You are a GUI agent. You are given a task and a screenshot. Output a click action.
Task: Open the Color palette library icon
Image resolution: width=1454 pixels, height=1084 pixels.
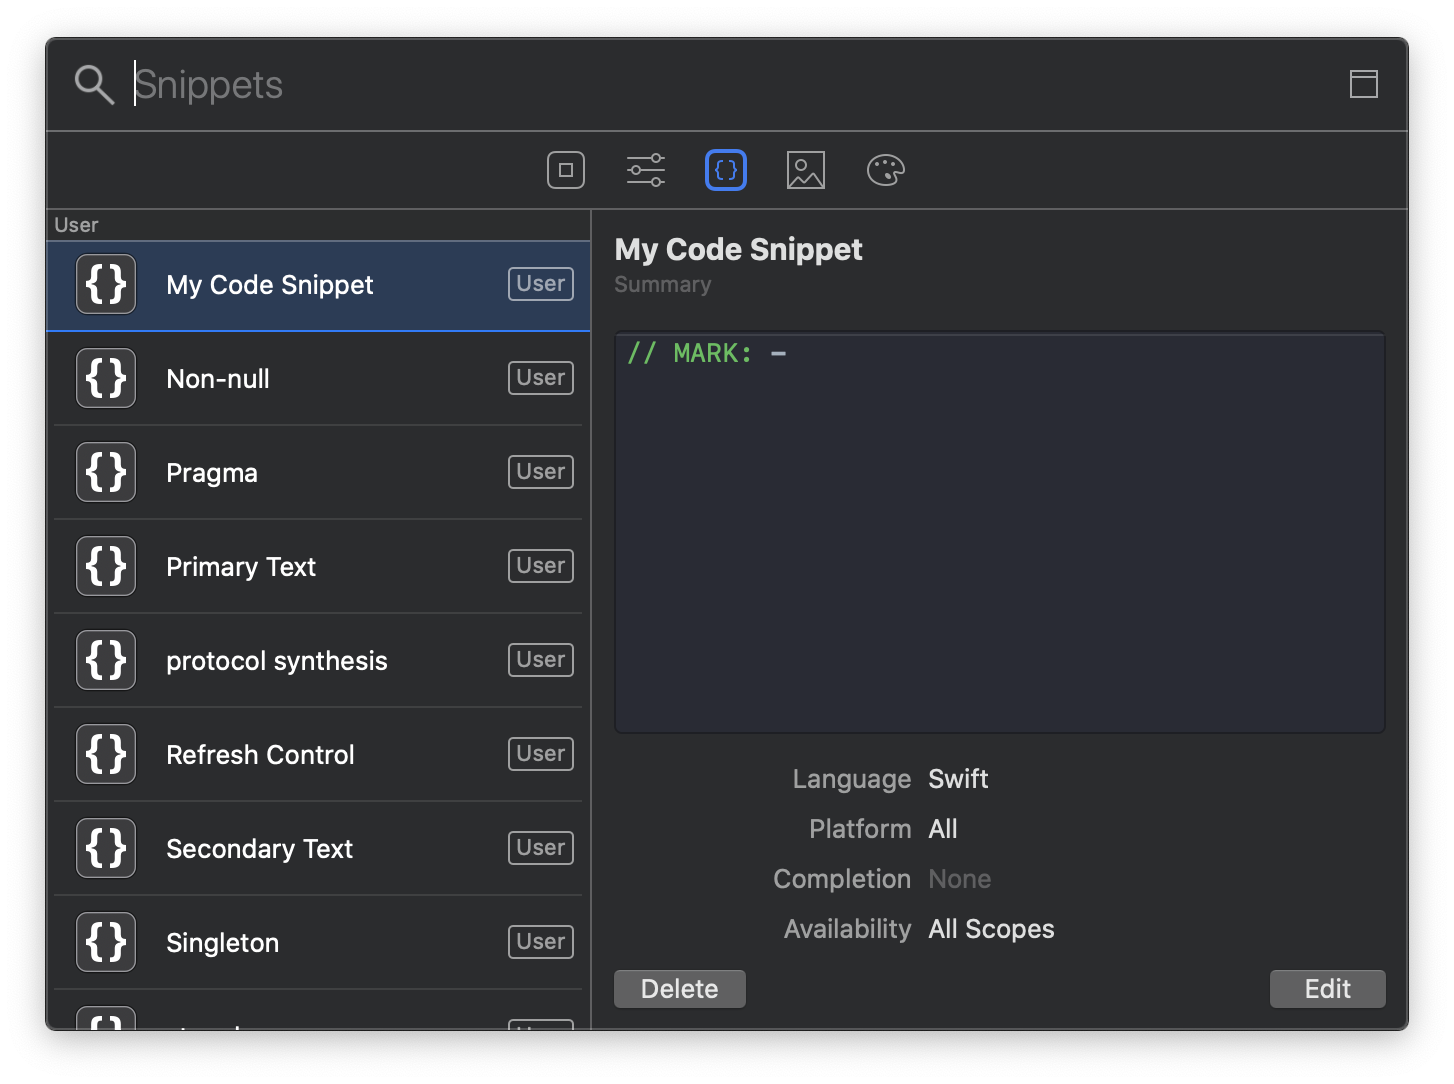tap(886, 170)
